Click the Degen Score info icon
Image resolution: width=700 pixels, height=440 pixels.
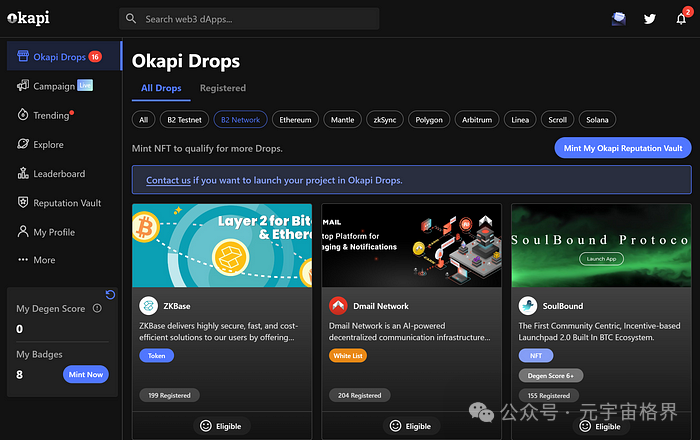(97, 308)
